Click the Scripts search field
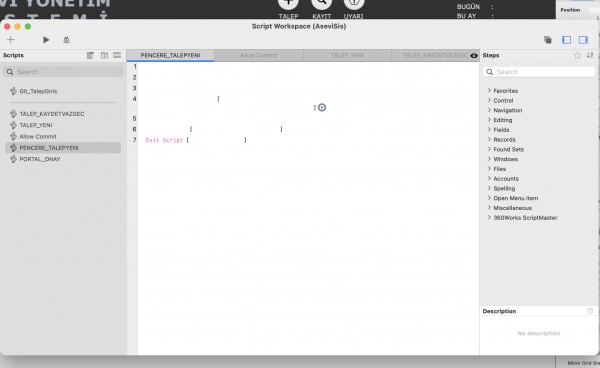This screenshot has width=600, height=368. pos(63,72)
